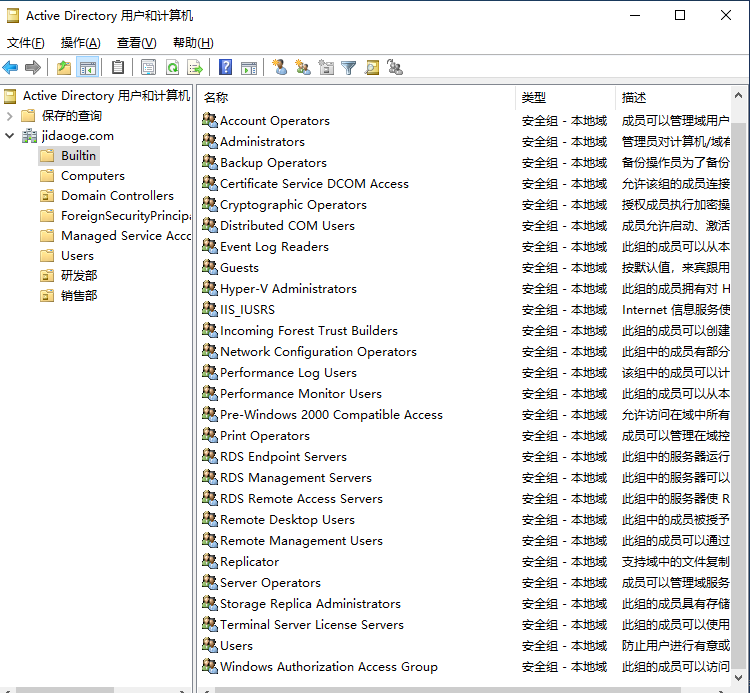This screenshot has height=693, width=750.
Task: Click the Print Operators group icon
Action: [x=210, y=435]
